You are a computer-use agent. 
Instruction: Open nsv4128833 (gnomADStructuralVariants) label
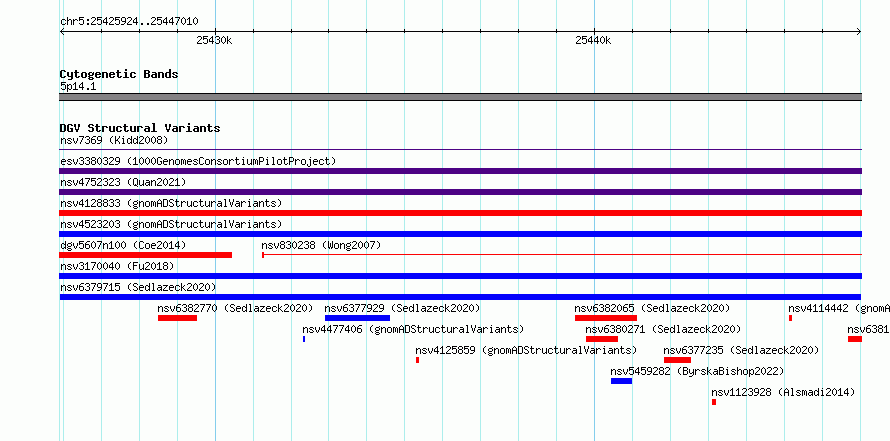(x=171, y=203)
